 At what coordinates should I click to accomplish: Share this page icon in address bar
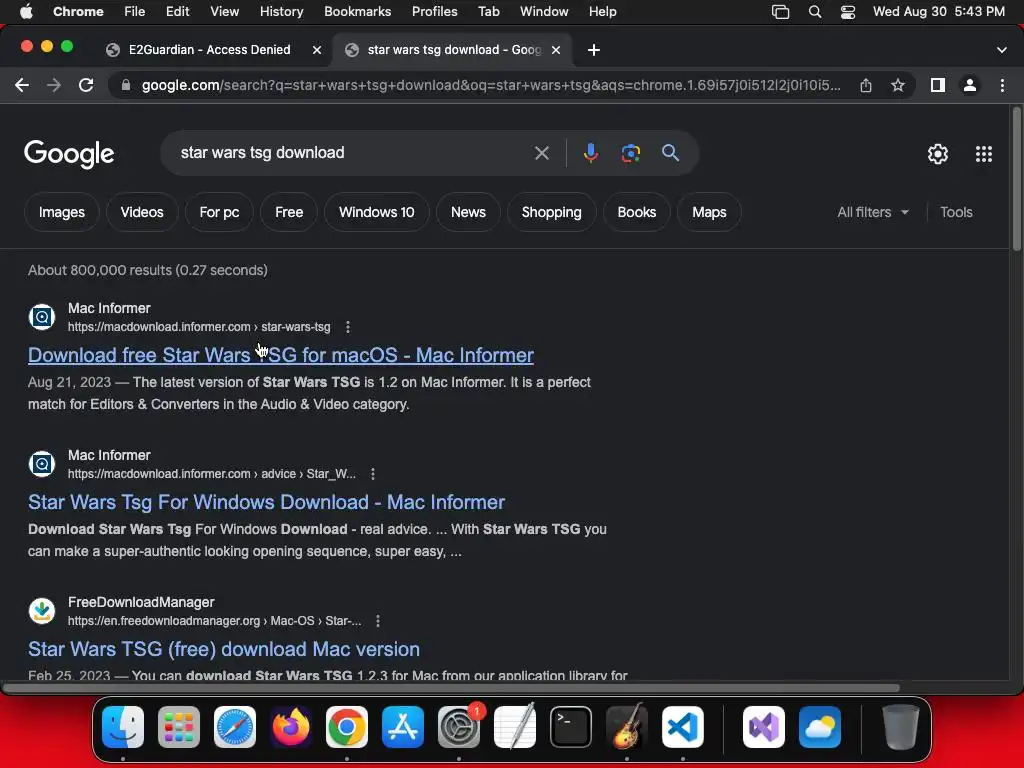(x=865, y=85)
